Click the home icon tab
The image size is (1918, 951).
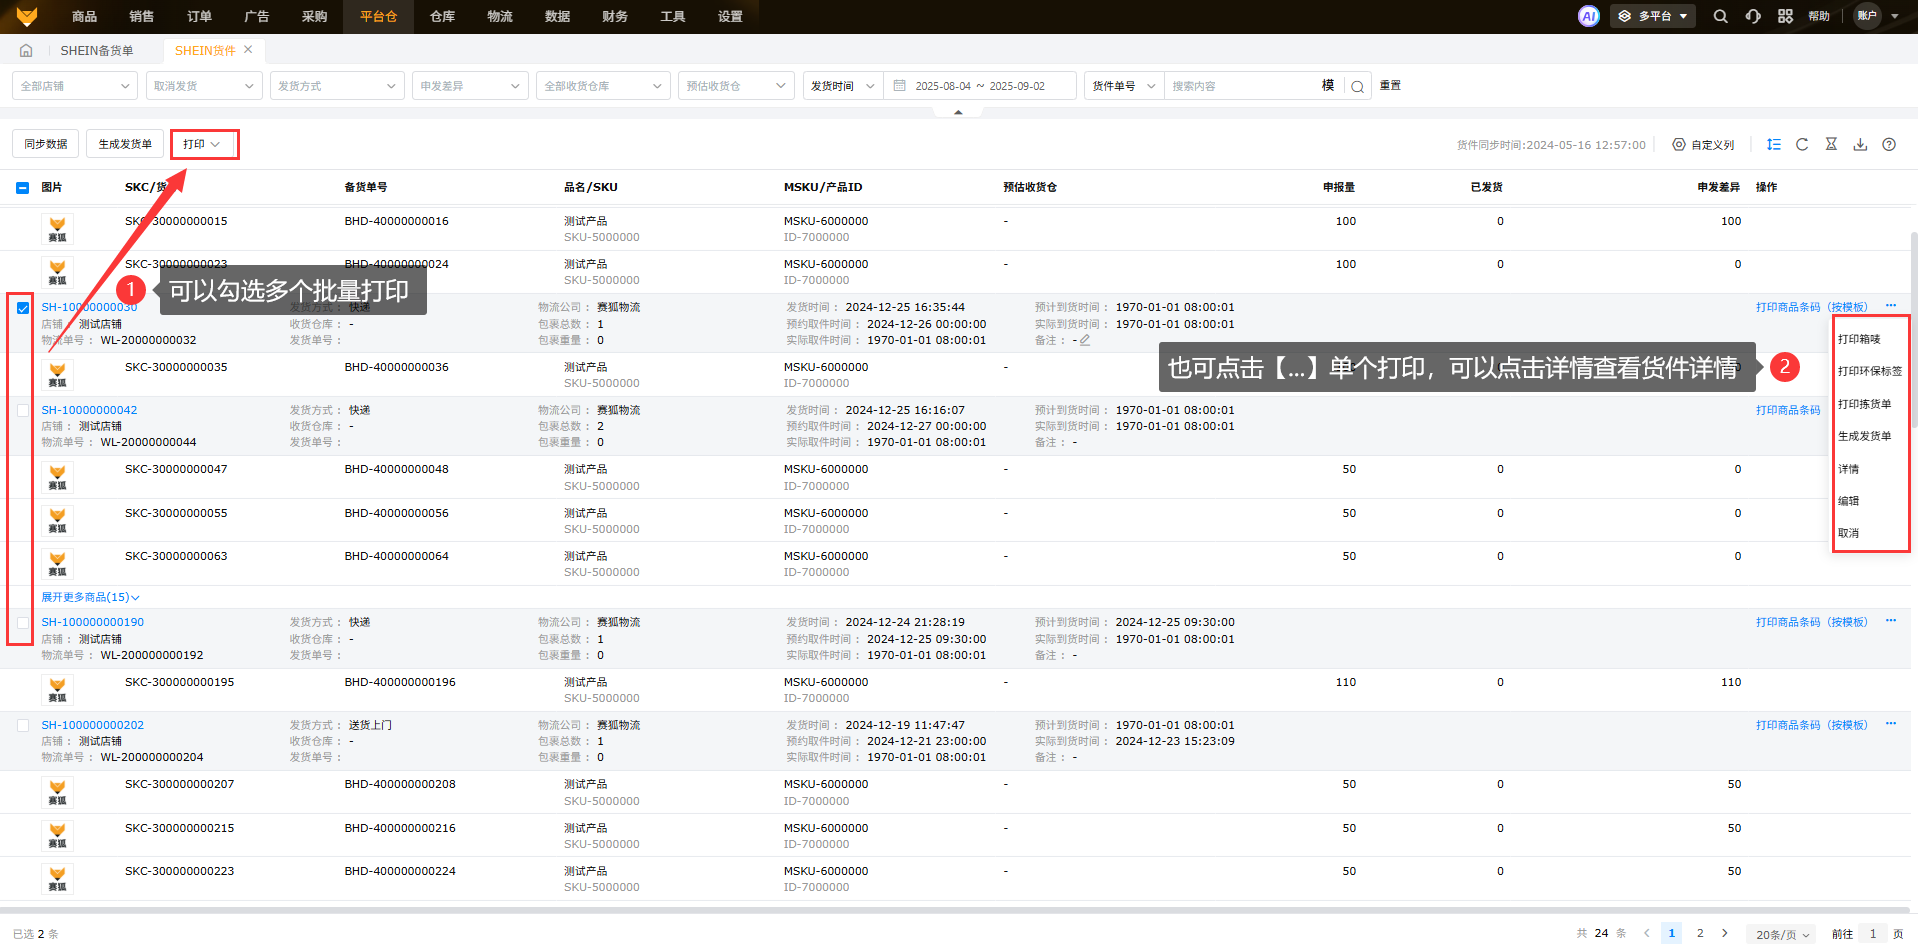[x=26, y=50]
